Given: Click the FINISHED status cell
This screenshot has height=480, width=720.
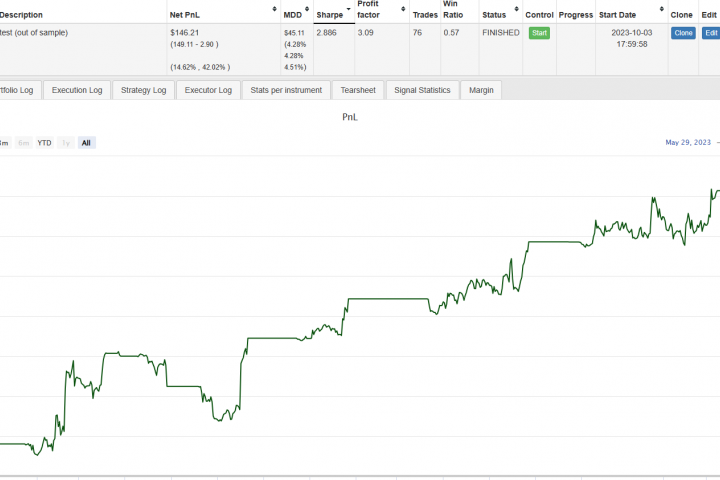Looking at the screenshot, I should pyautogui.click(x=501, y=33).
